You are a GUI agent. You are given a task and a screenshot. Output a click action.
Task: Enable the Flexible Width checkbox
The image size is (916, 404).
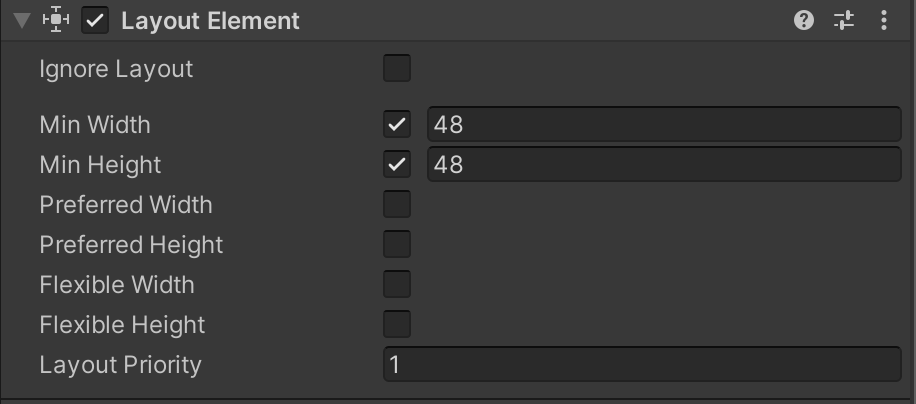397,284
